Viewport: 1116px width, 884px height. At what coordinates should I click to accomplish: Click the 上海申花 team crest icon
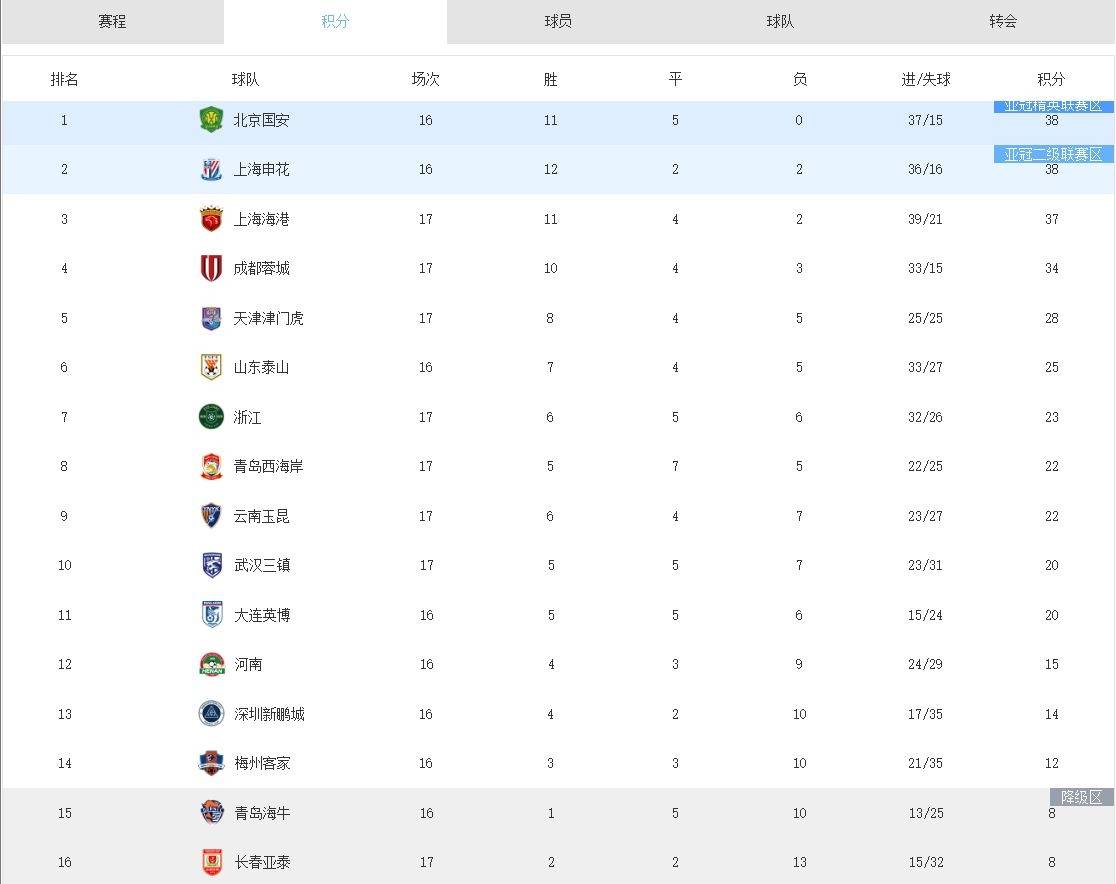click(x=211, y=169)
